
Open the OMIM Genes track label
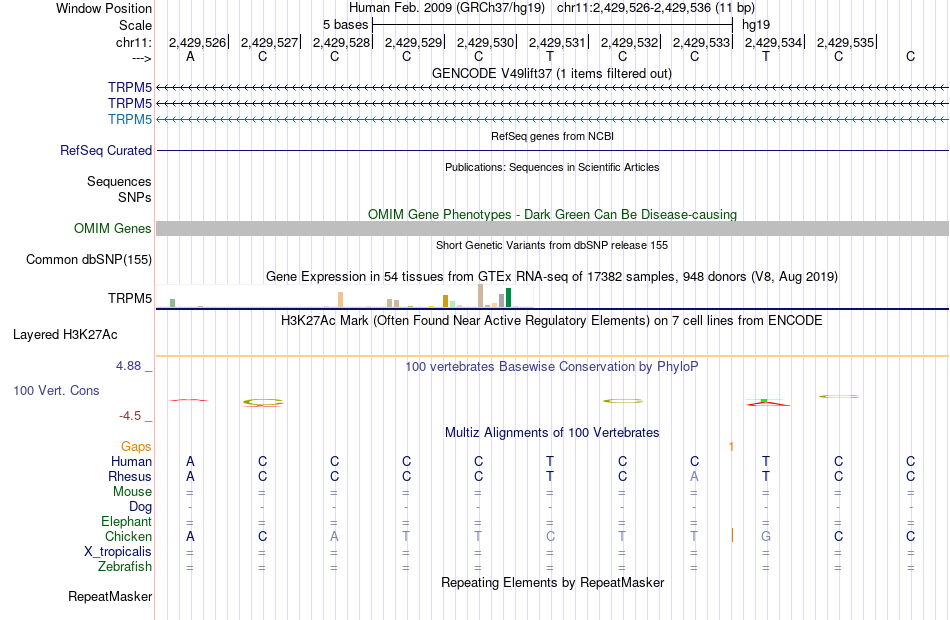(x=113, y=228)
